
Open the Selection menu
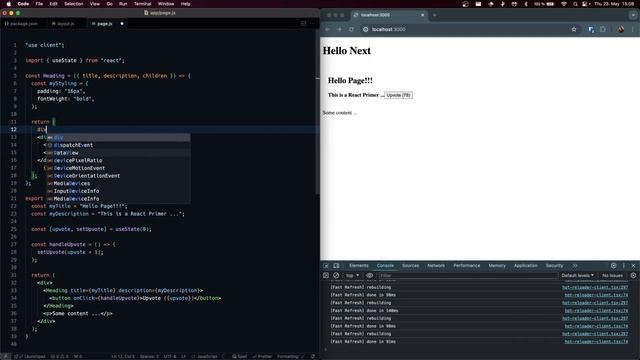74,4
